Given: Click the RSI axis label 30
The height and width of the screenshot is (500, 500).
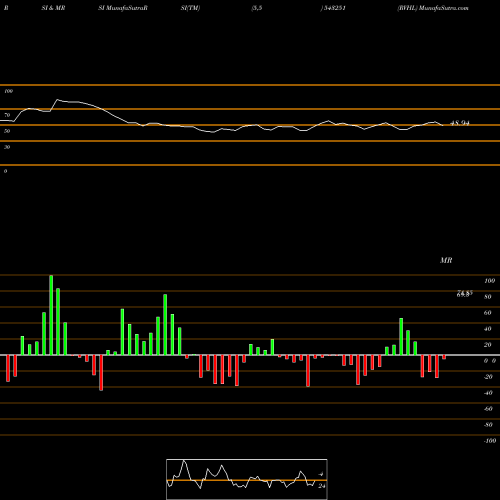Looking at the screenshot, I should 7,147.
